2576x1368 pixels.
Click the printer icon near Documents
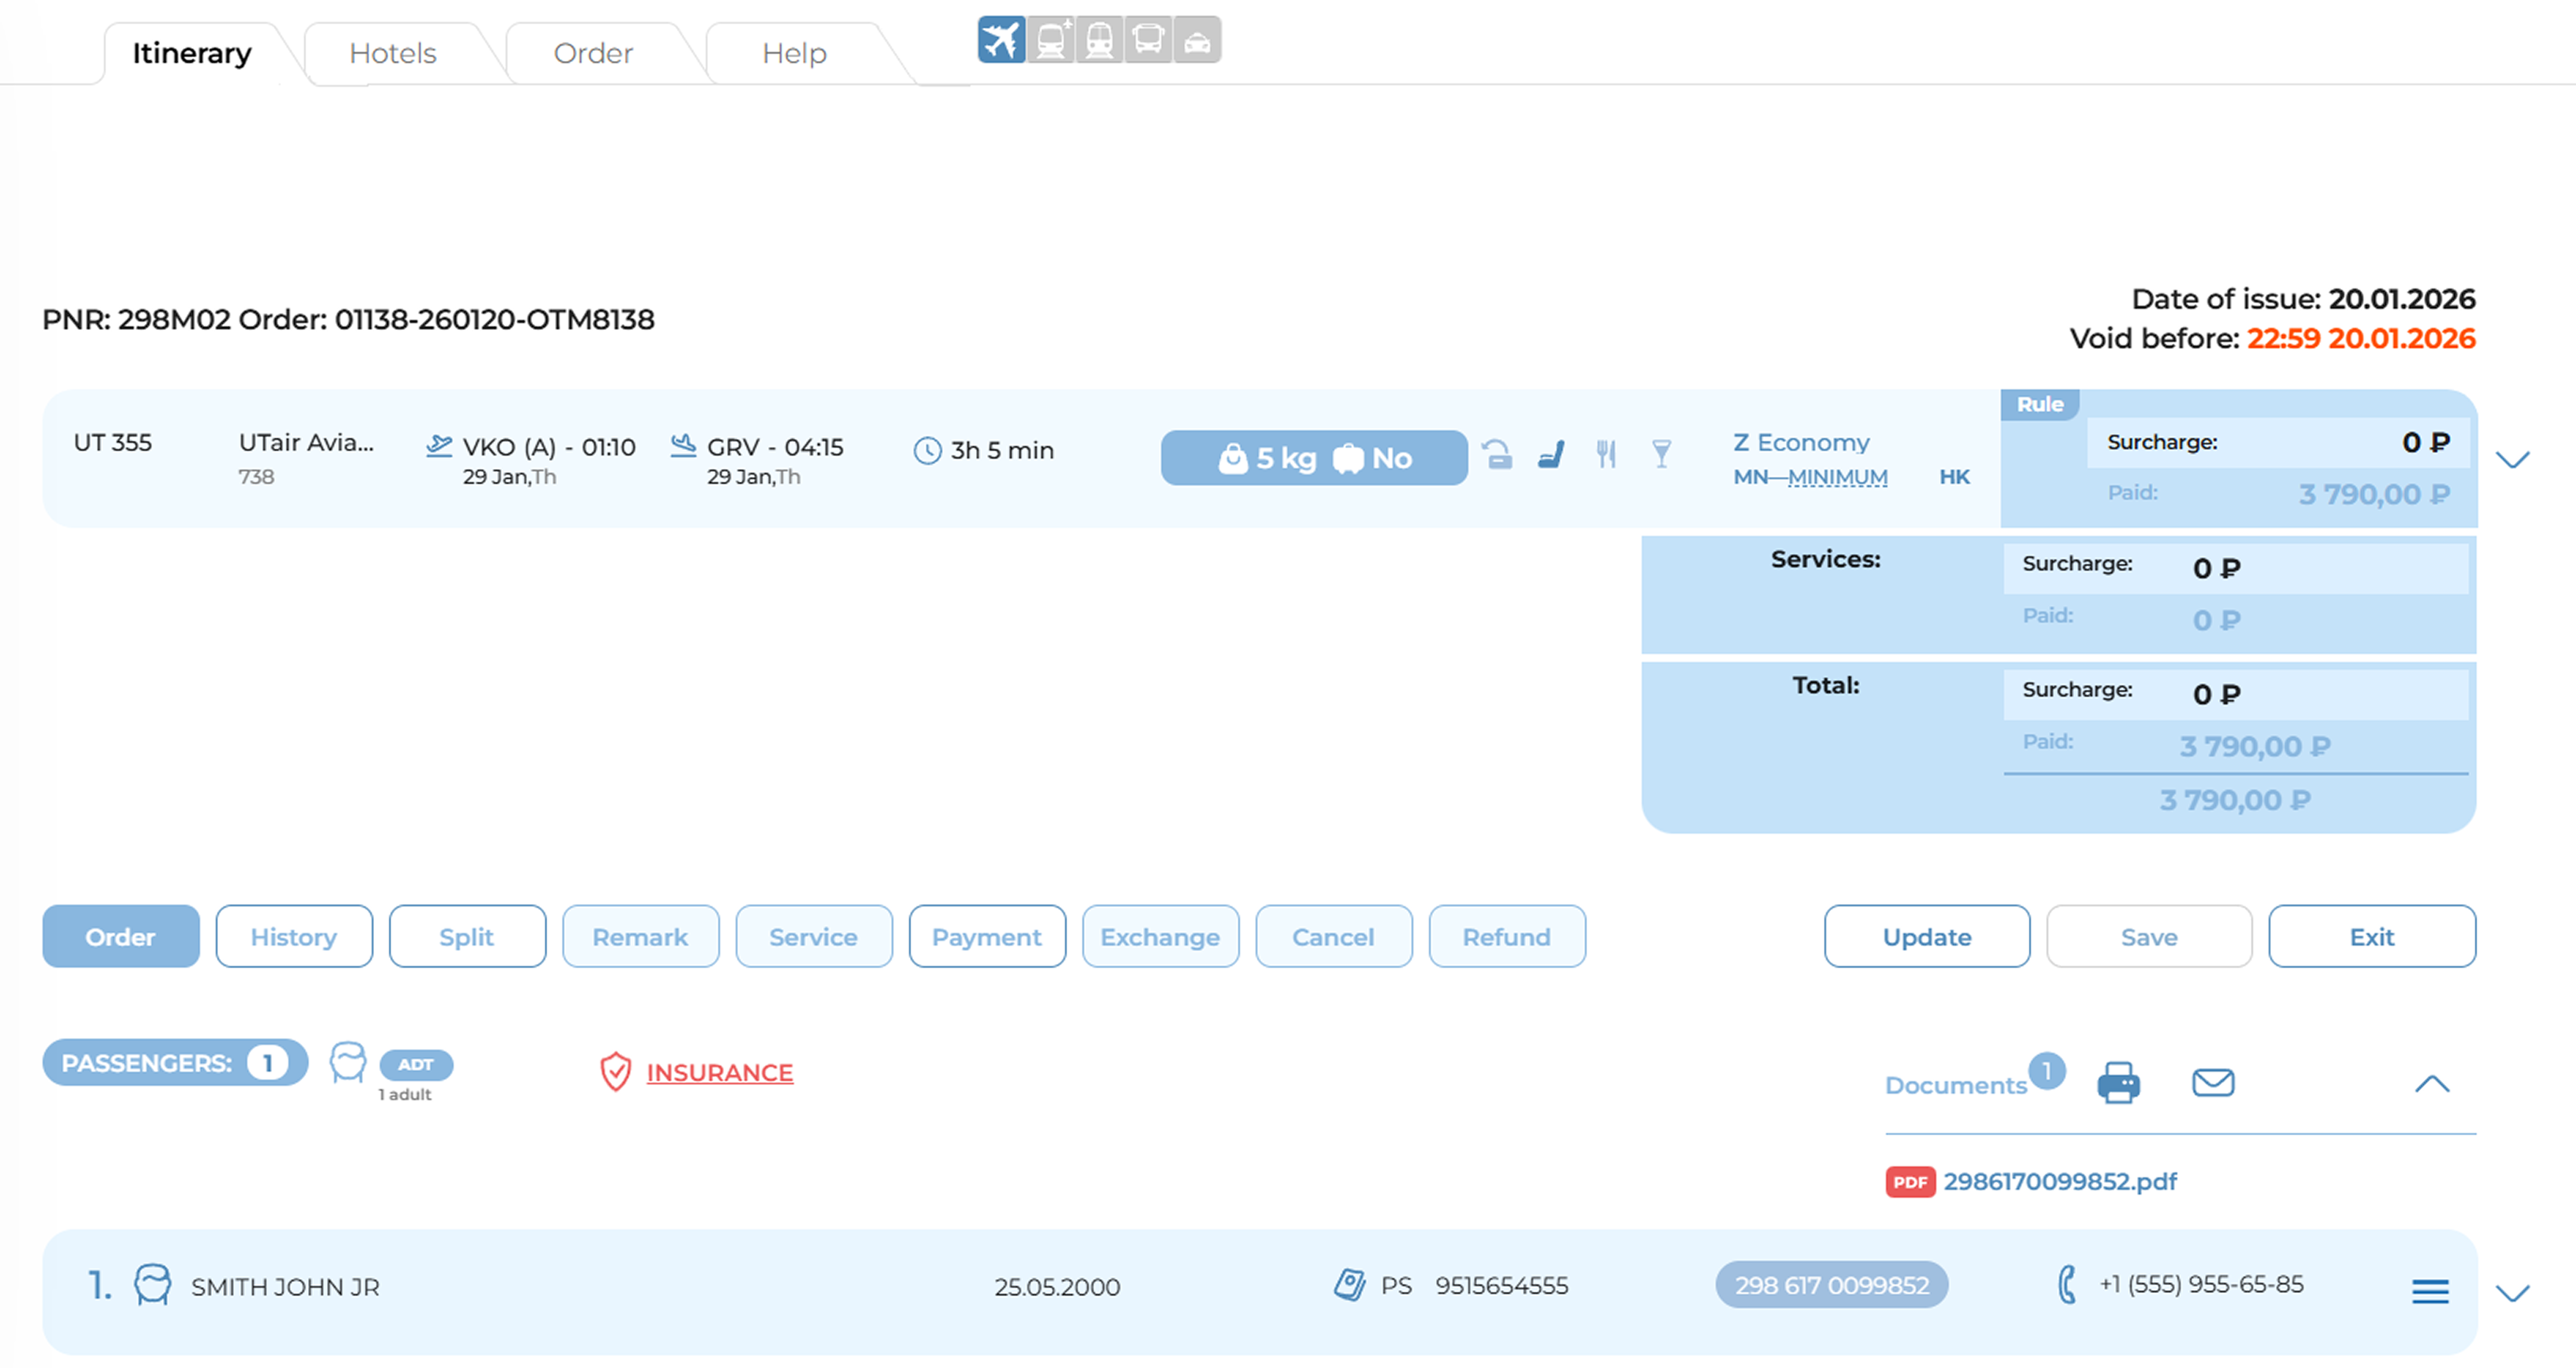click(x=2118, y=1083)
